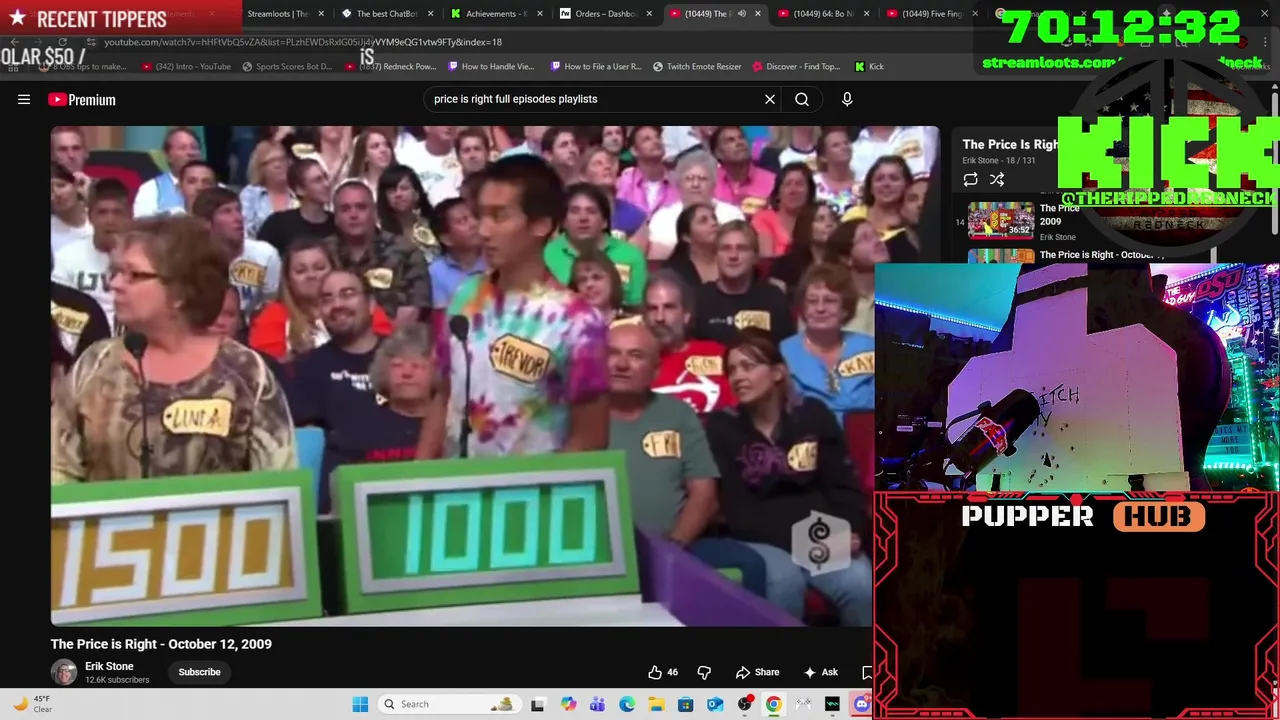The height and width of the screenshot is (720, 1280).
Task: Open Discord from the taskbar
Action: [861, 704]
